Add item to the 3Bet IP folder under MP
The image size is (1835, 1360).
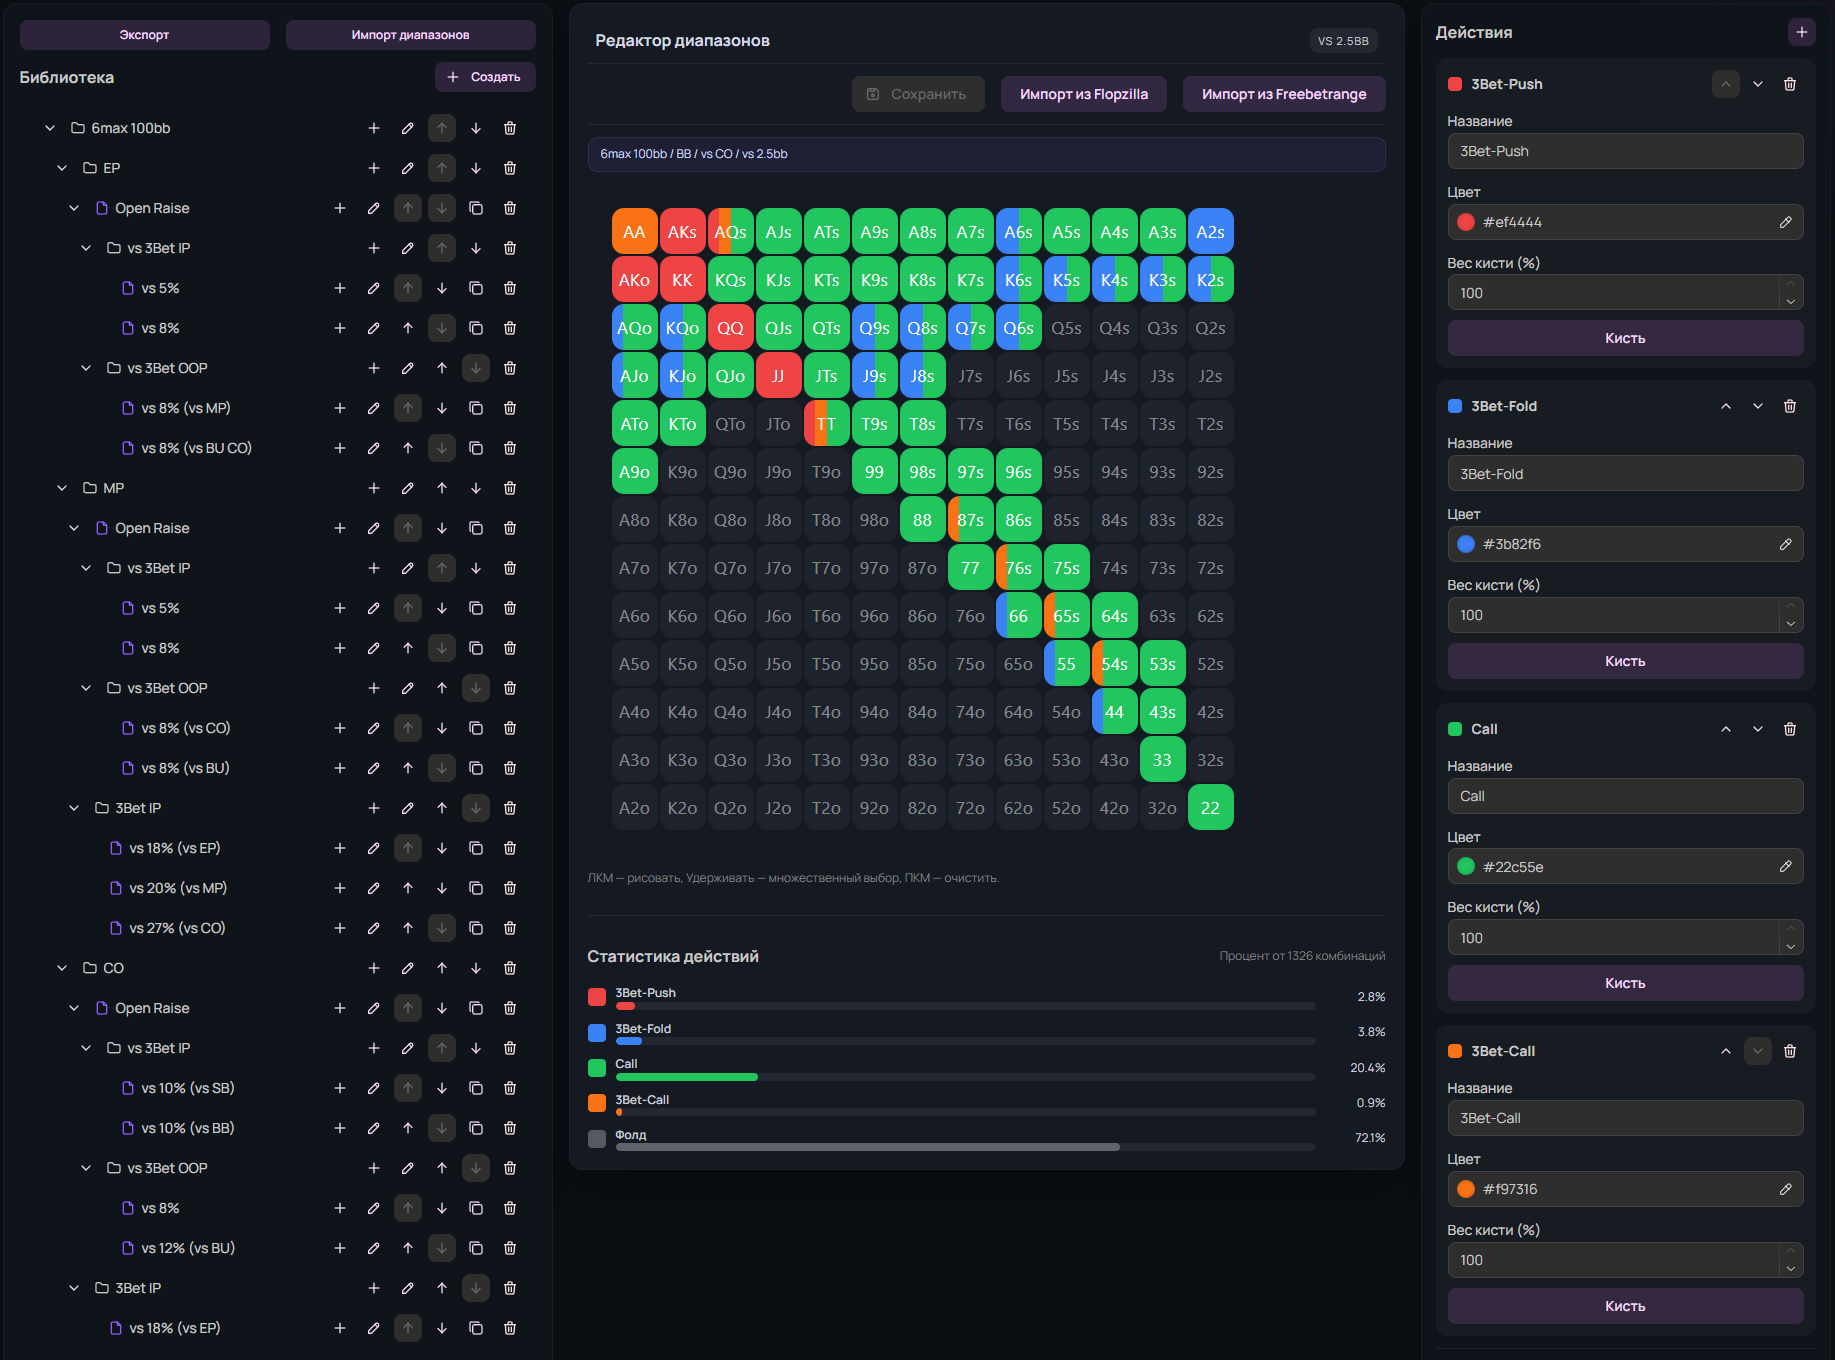[373, 808]
